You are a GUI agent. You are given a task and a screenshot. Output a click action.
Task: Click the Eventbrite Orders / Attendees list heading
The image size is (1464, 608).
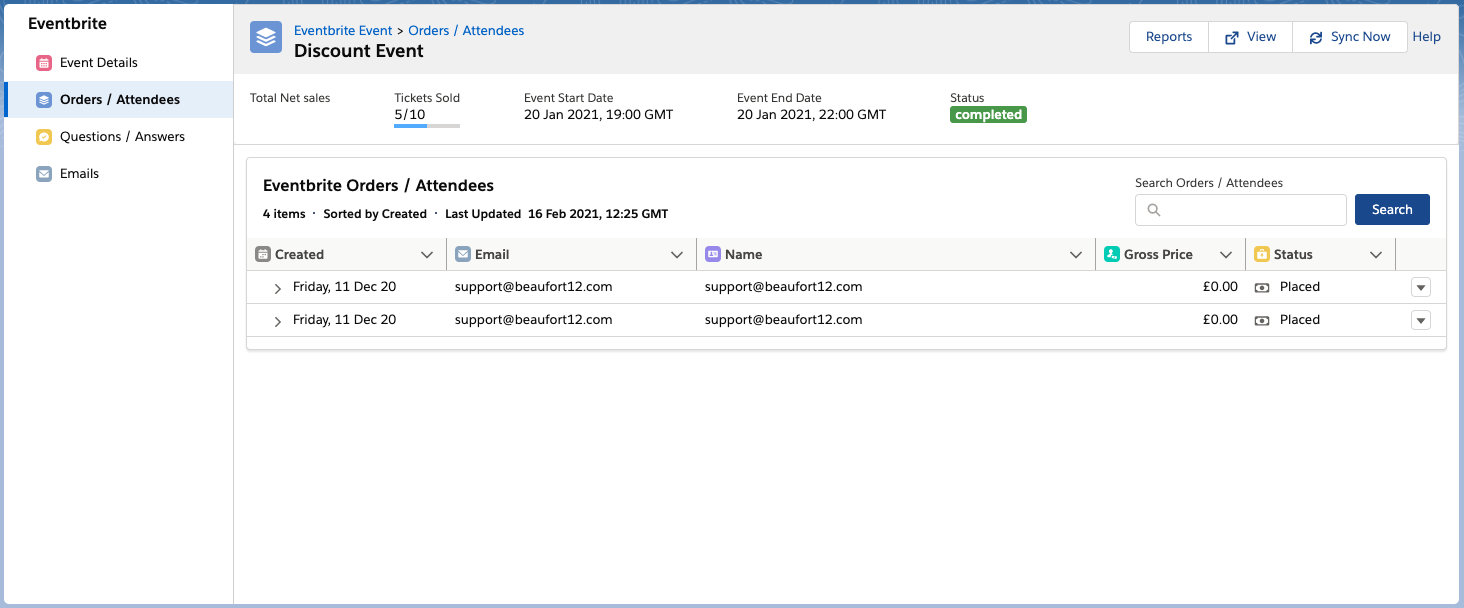pos(378,186)
